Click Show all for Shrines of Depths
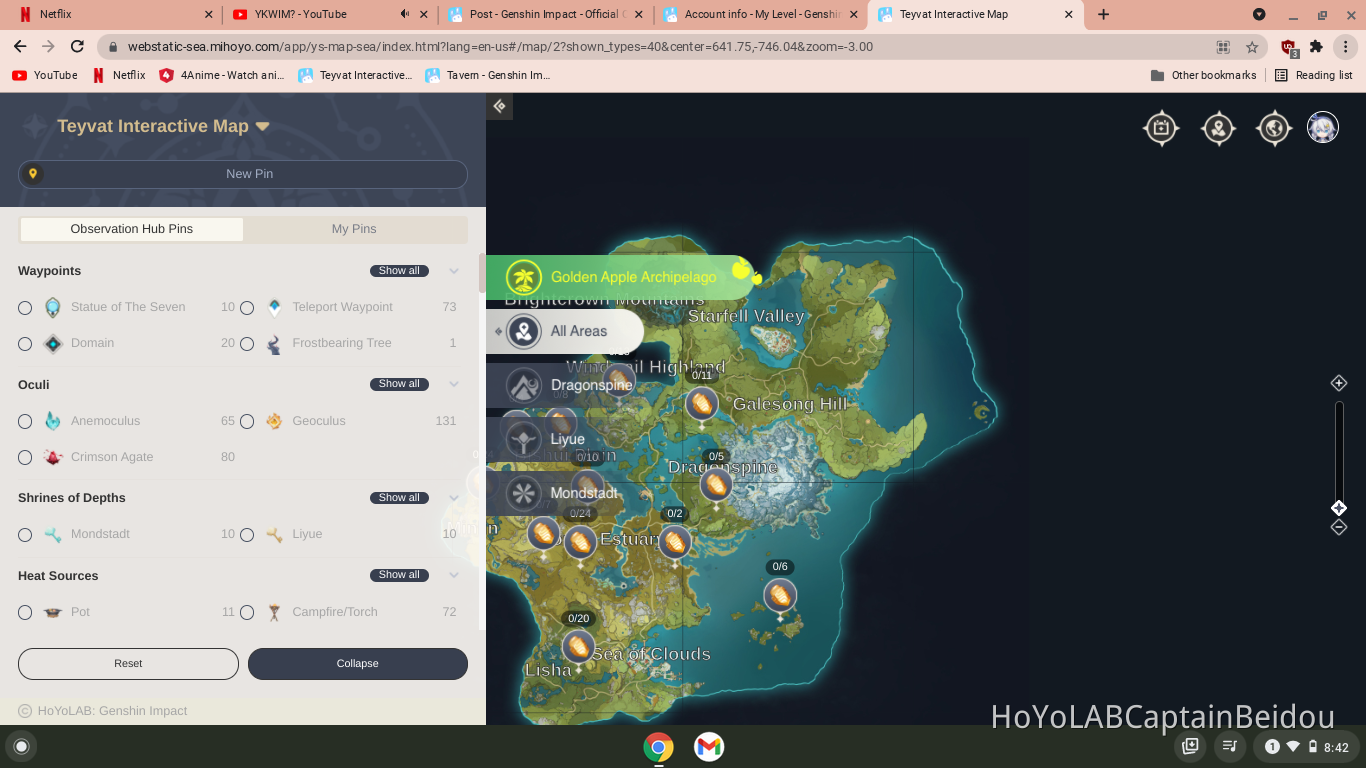The height and width of the screenshot is (768, 1366). (399, 497)
